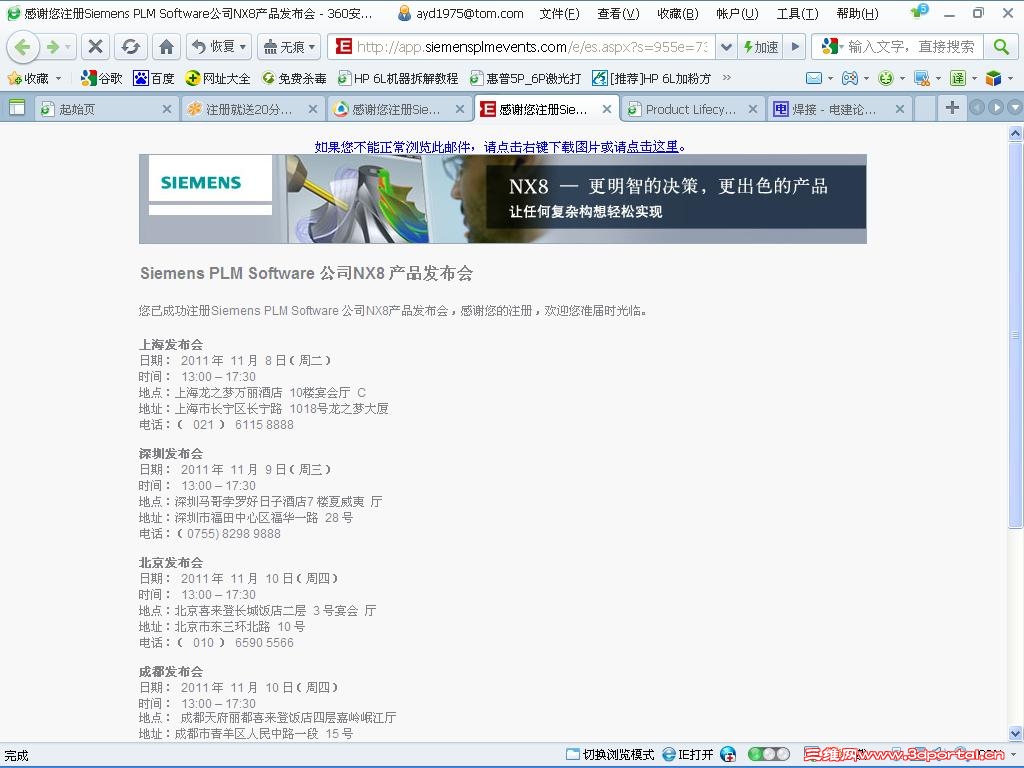1024x768 pixels.
Task: Open the 工具(T) menu
Action: (797, 13)
